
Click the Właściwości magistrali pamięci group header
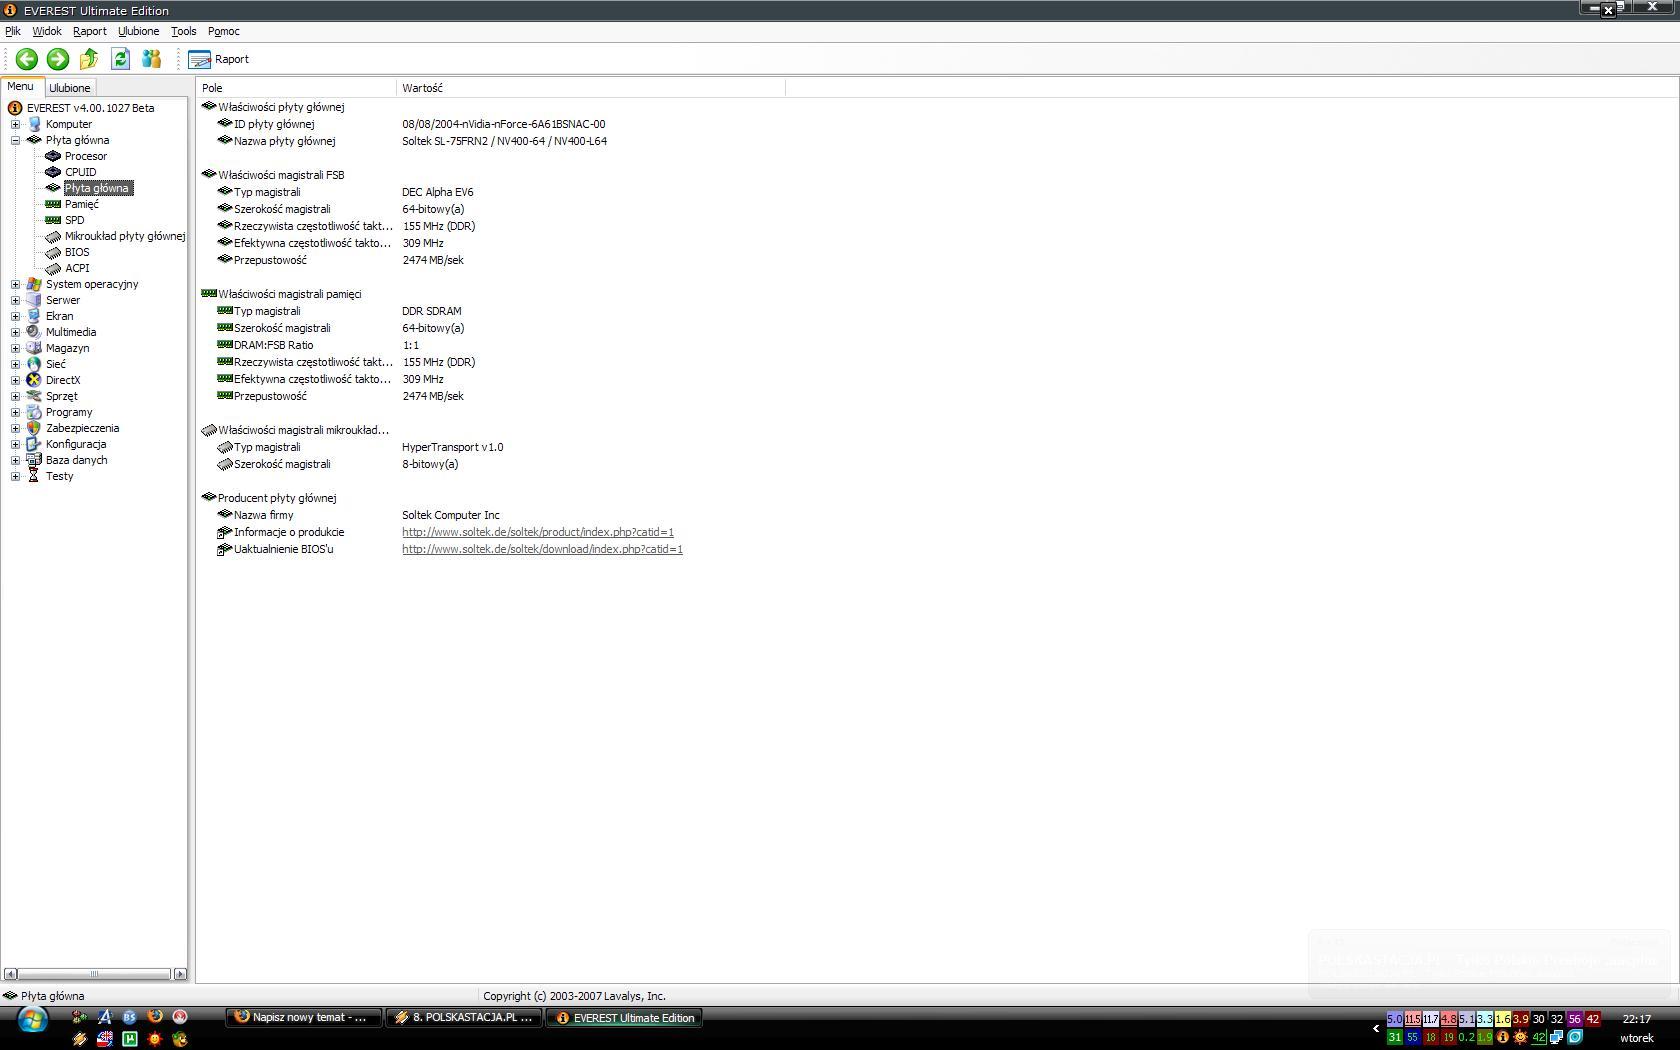point(290,294)
